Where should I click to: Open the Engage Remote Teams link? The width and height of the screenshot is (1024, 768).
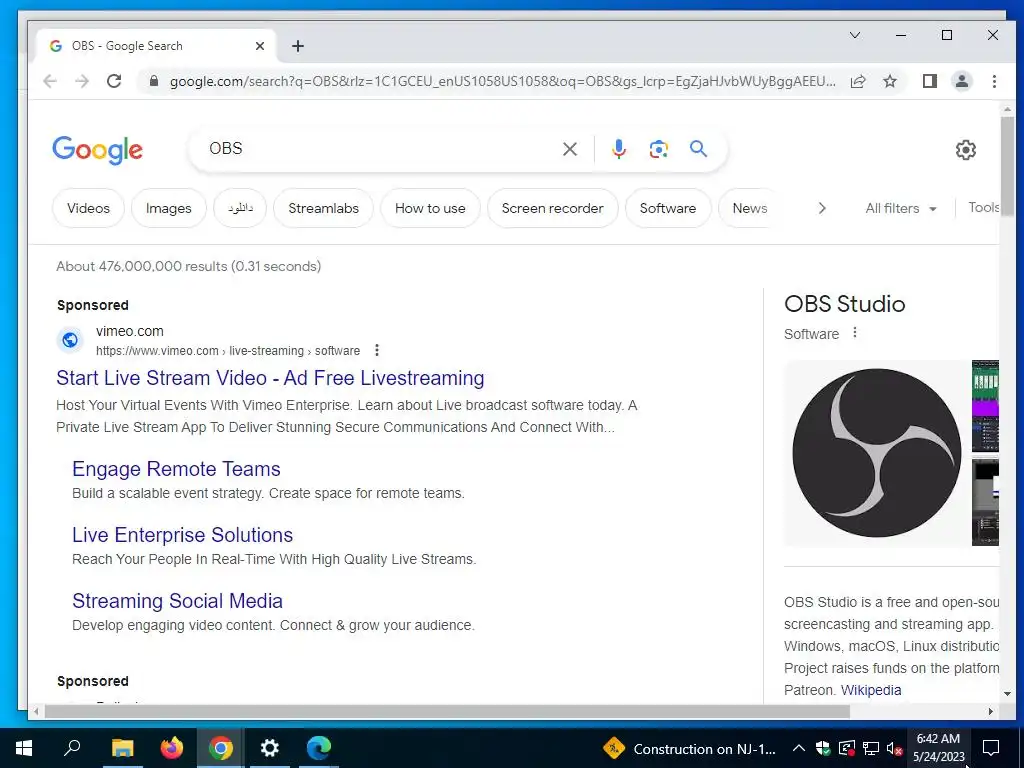click(176, 469)
